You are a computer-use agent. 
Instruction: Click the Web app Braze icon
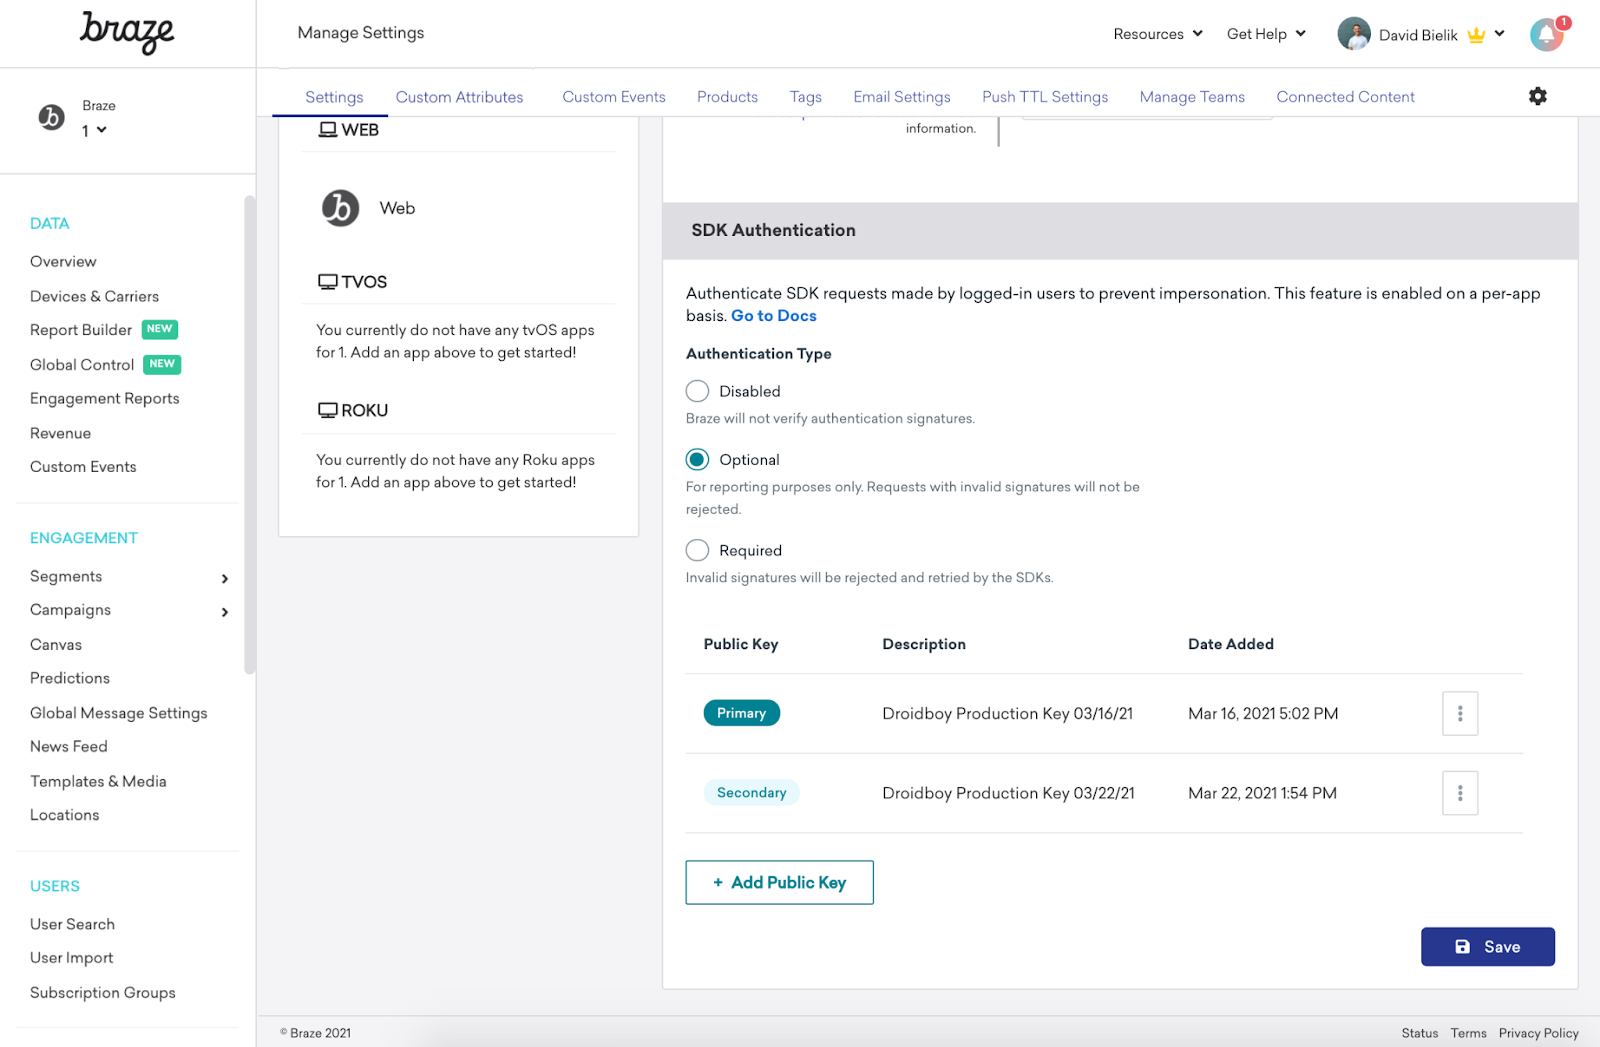click(x=340, y=208)
